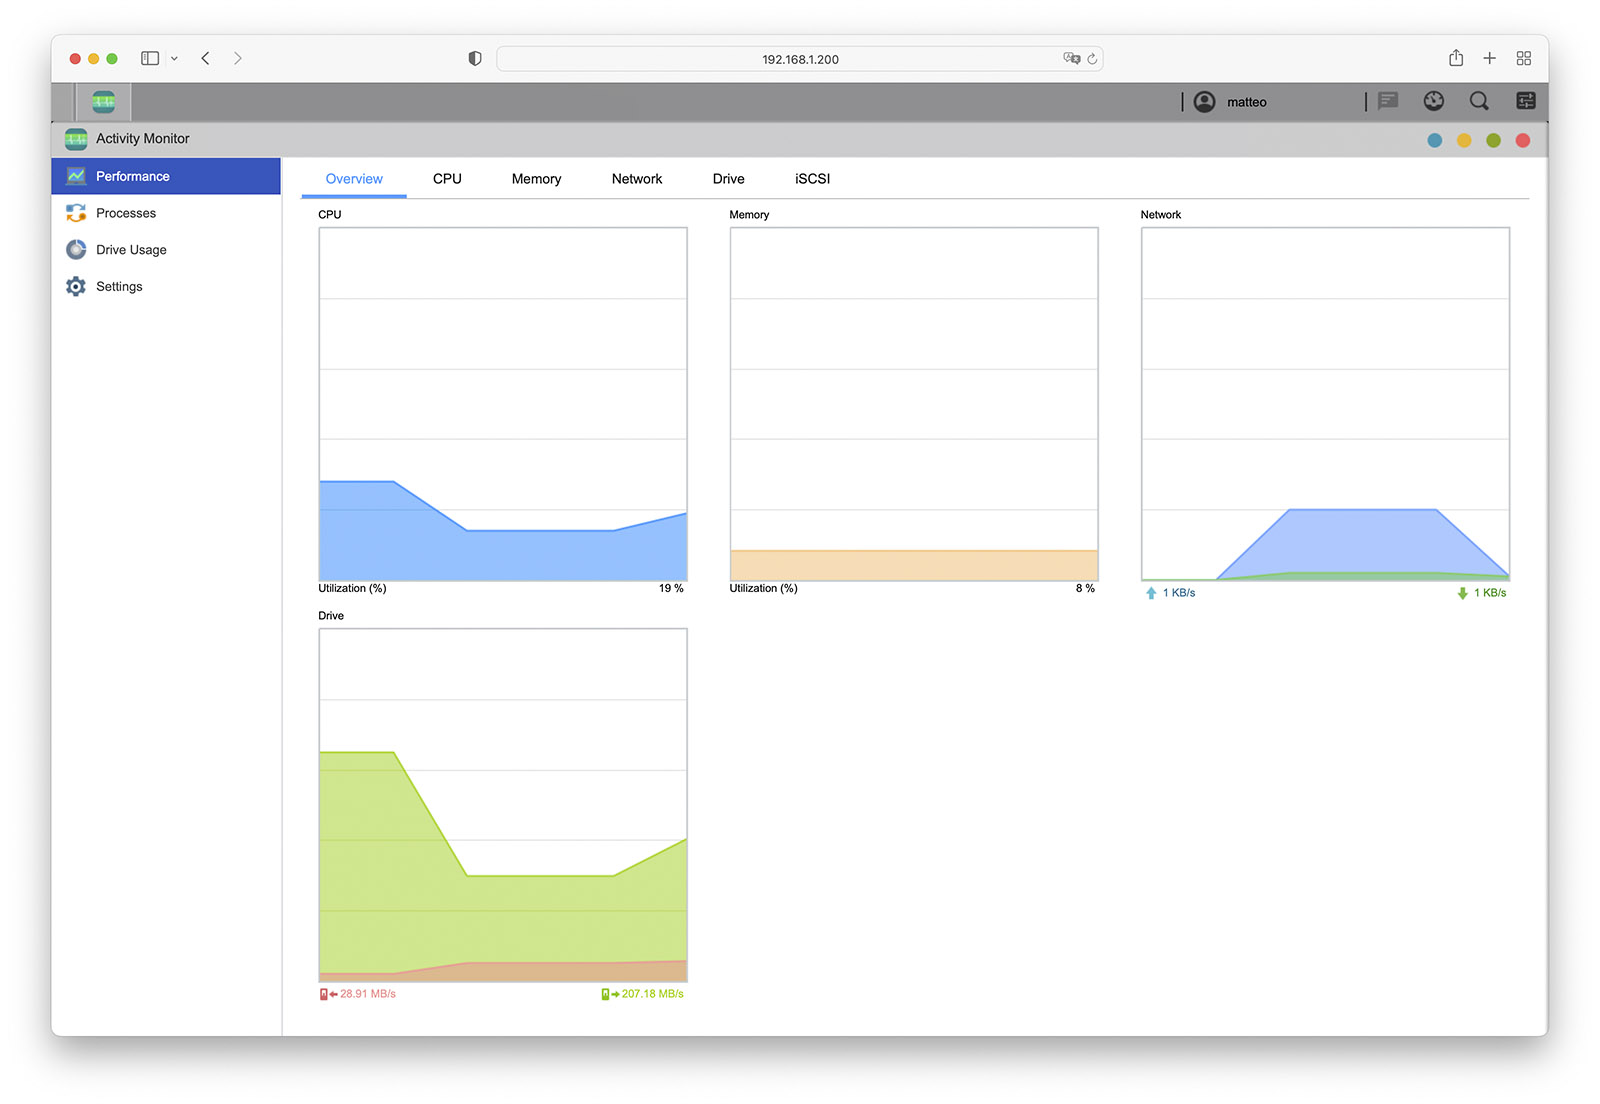This screenshot has height=1104, width=1600.
Task: Click the blue help dot in the window header
Action: (x=1435, y=140)
